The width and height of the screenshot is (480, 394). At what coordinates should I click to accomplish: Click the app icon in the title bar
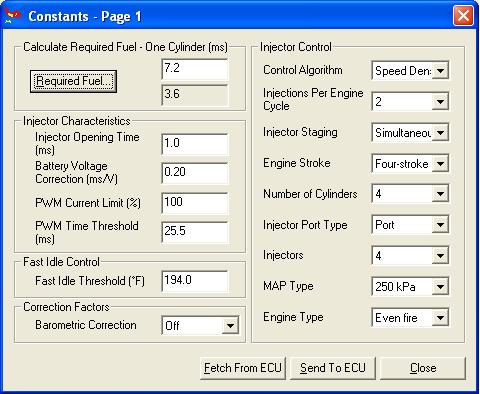12,16
